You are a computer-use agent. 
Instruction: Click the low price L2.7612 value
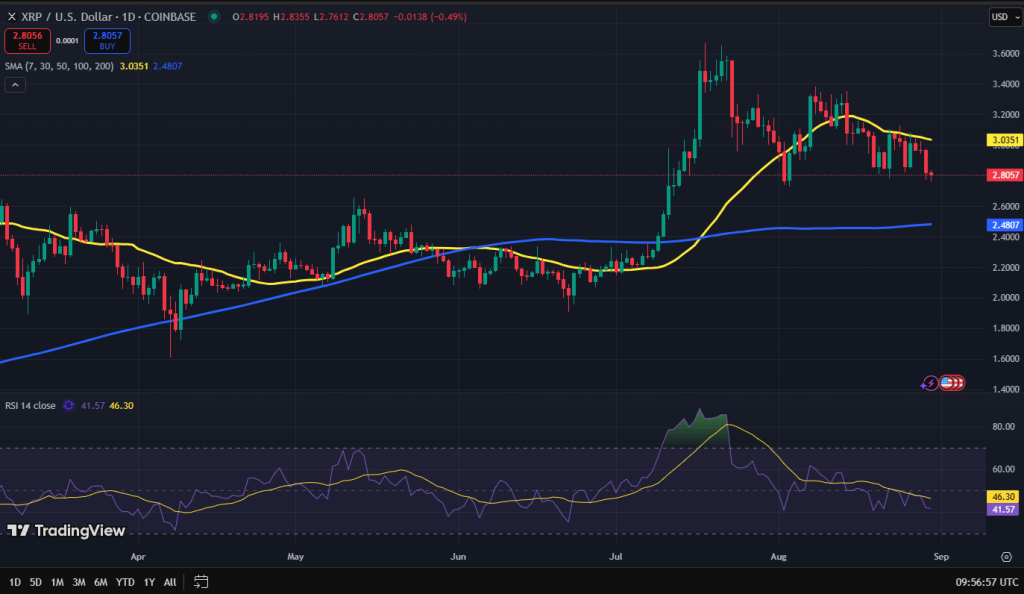[332, 17]
